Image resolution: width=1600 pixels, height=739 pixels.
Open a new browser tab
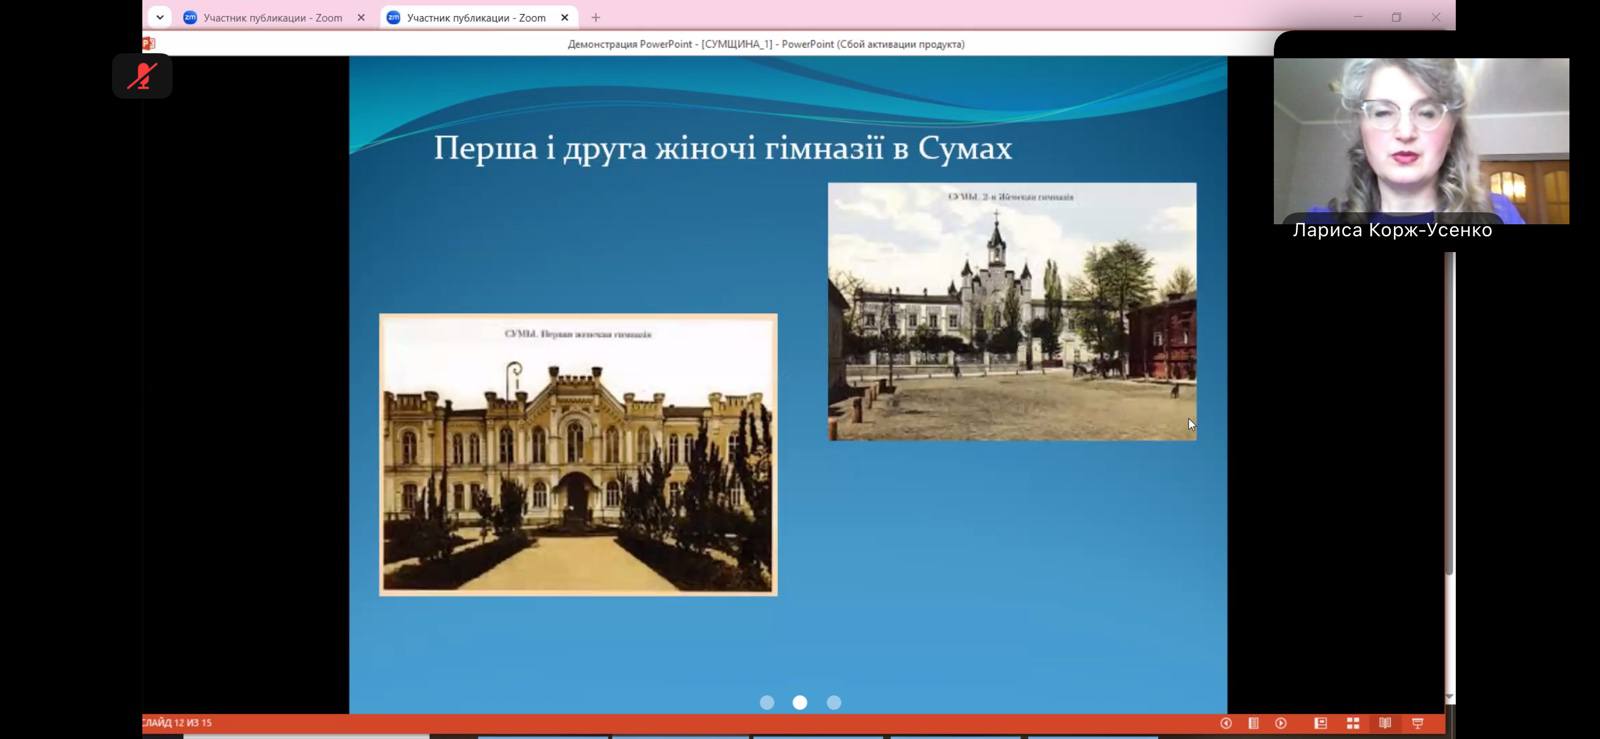[x=596, y=17]
